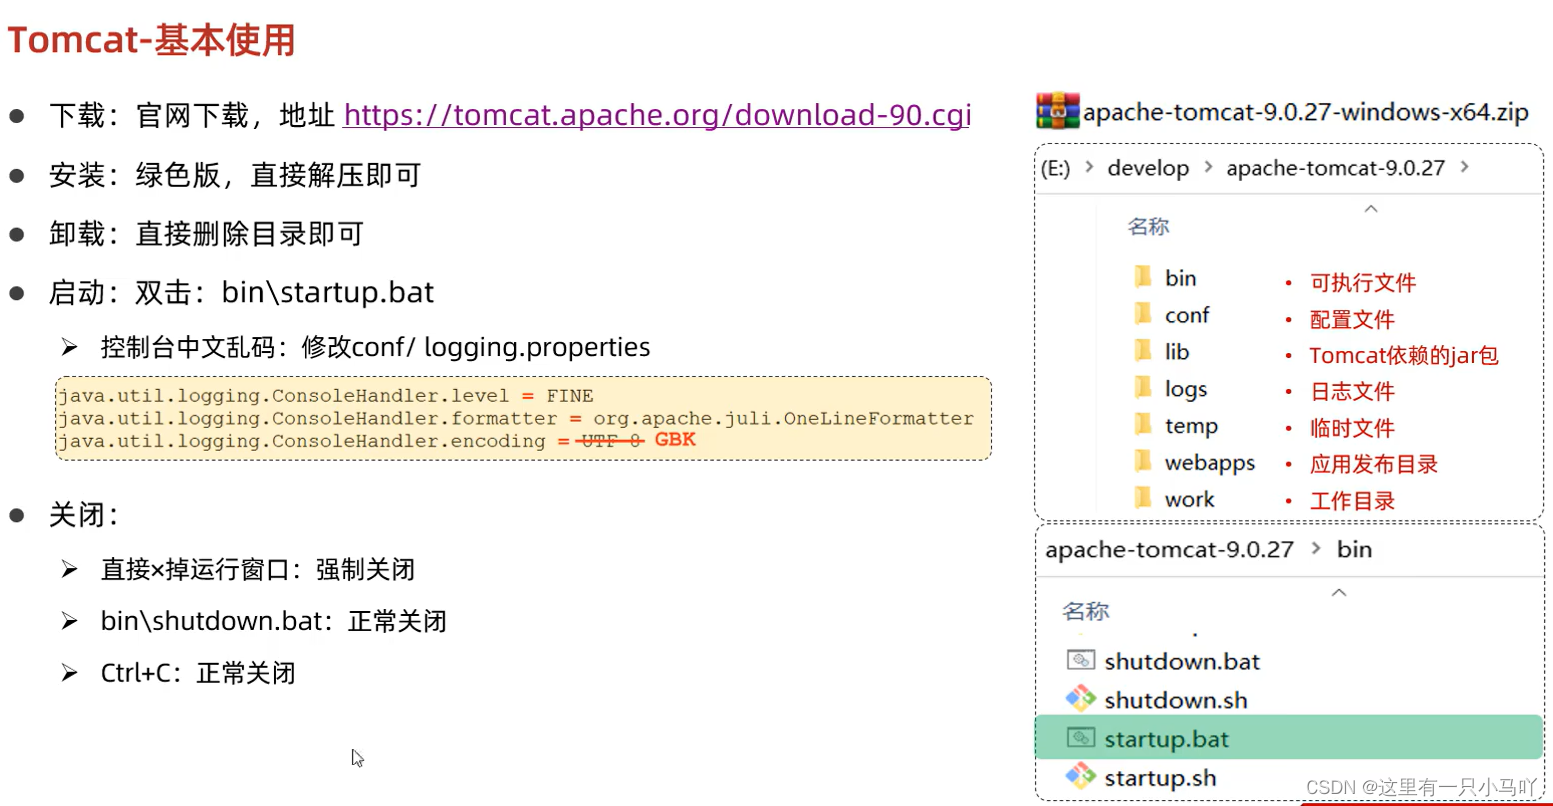
Task: Expand chevron before bin in lower path
Action: point(1315,548)
